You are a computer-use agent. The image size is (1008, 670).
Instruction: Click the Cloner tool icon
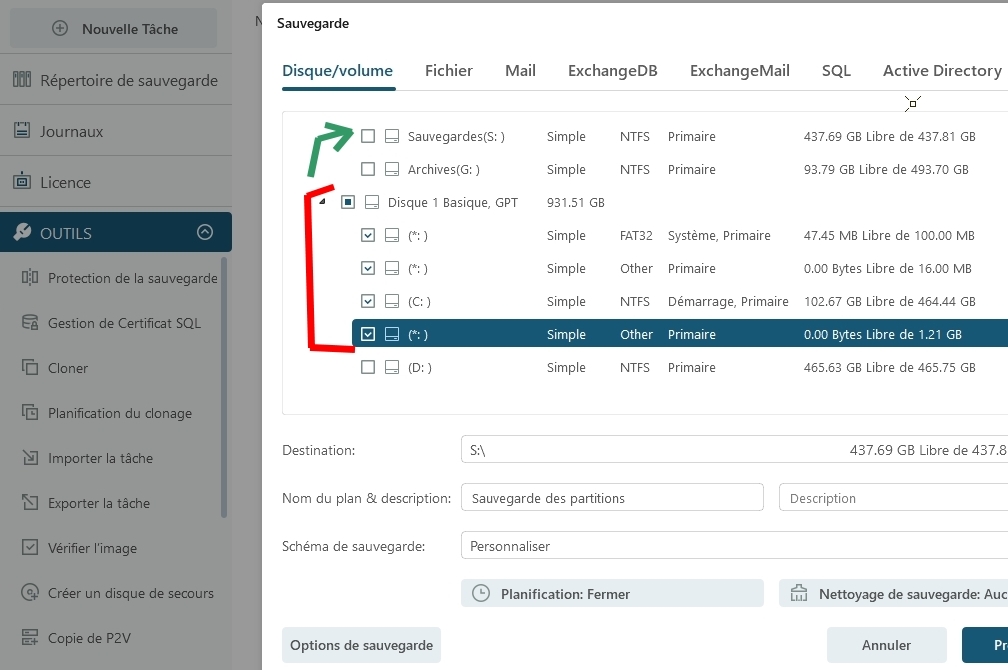[30, 368]
